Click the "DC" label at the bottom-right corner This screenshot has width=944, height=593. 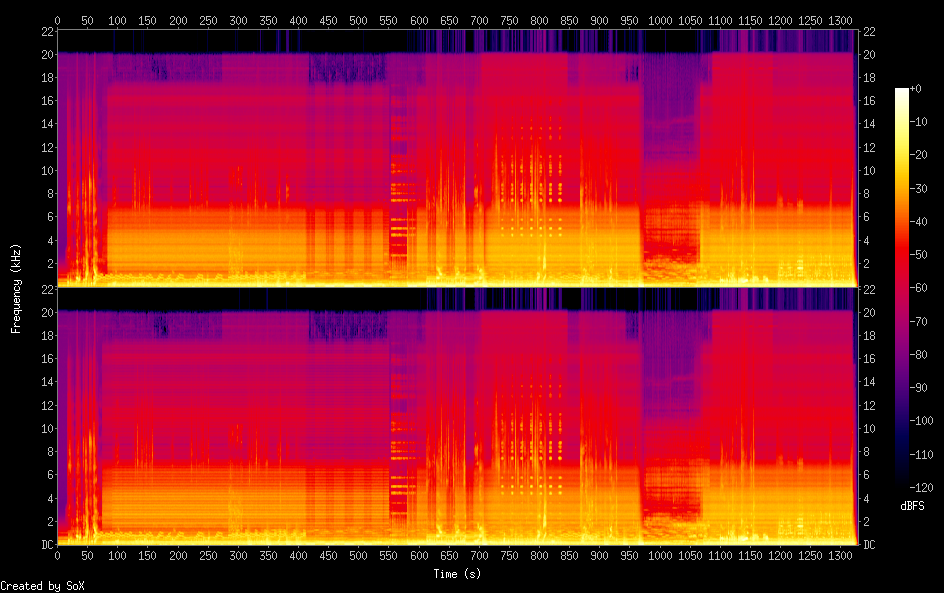coord(869,545)
